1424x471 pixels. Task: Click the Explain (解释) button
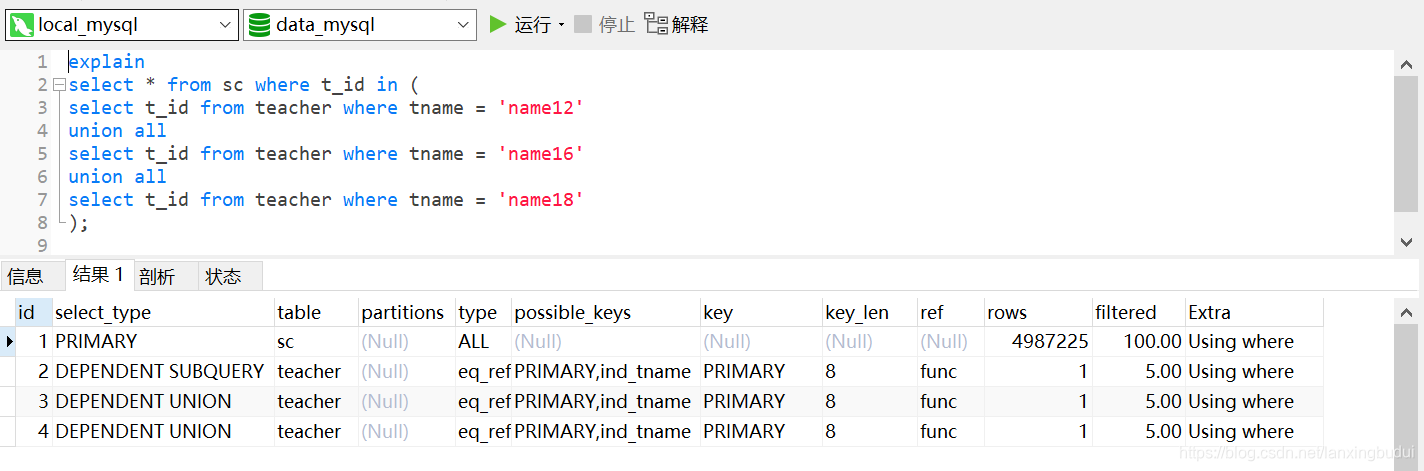(x=676, y=23)
